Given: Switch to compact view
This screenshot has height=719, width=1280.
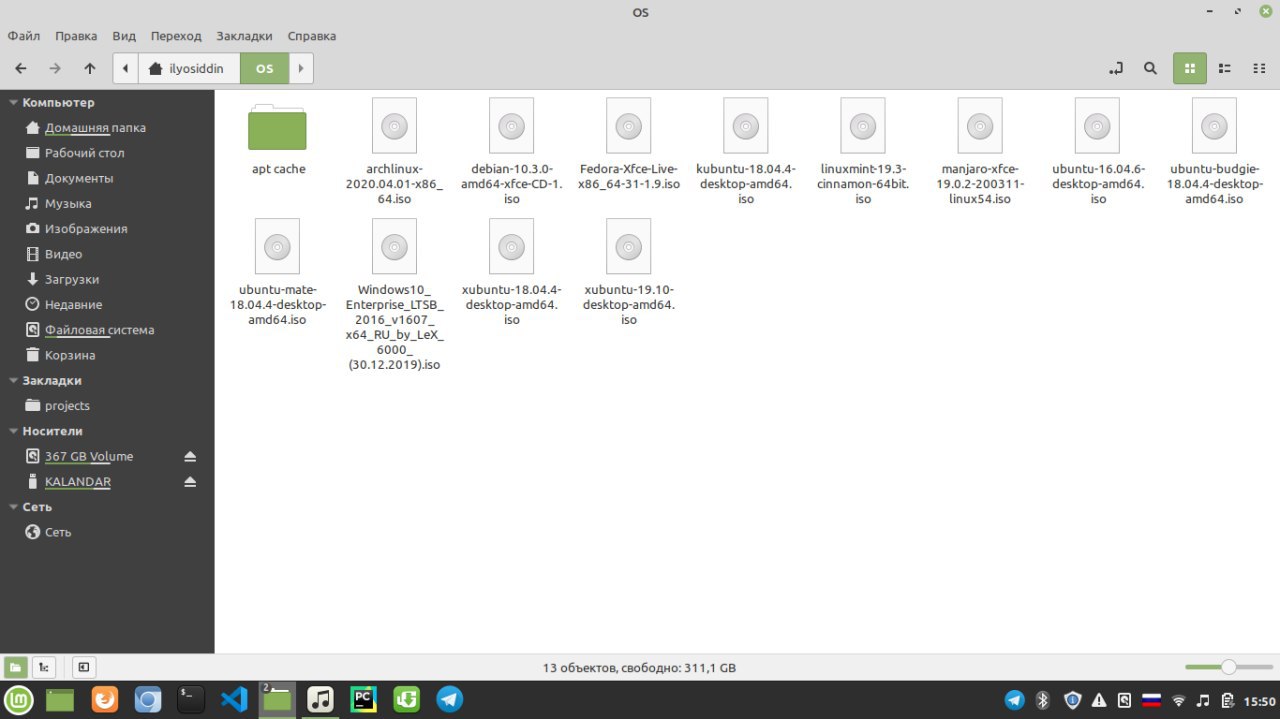Looking at the screenshot, I should (x=1259, y=68).
